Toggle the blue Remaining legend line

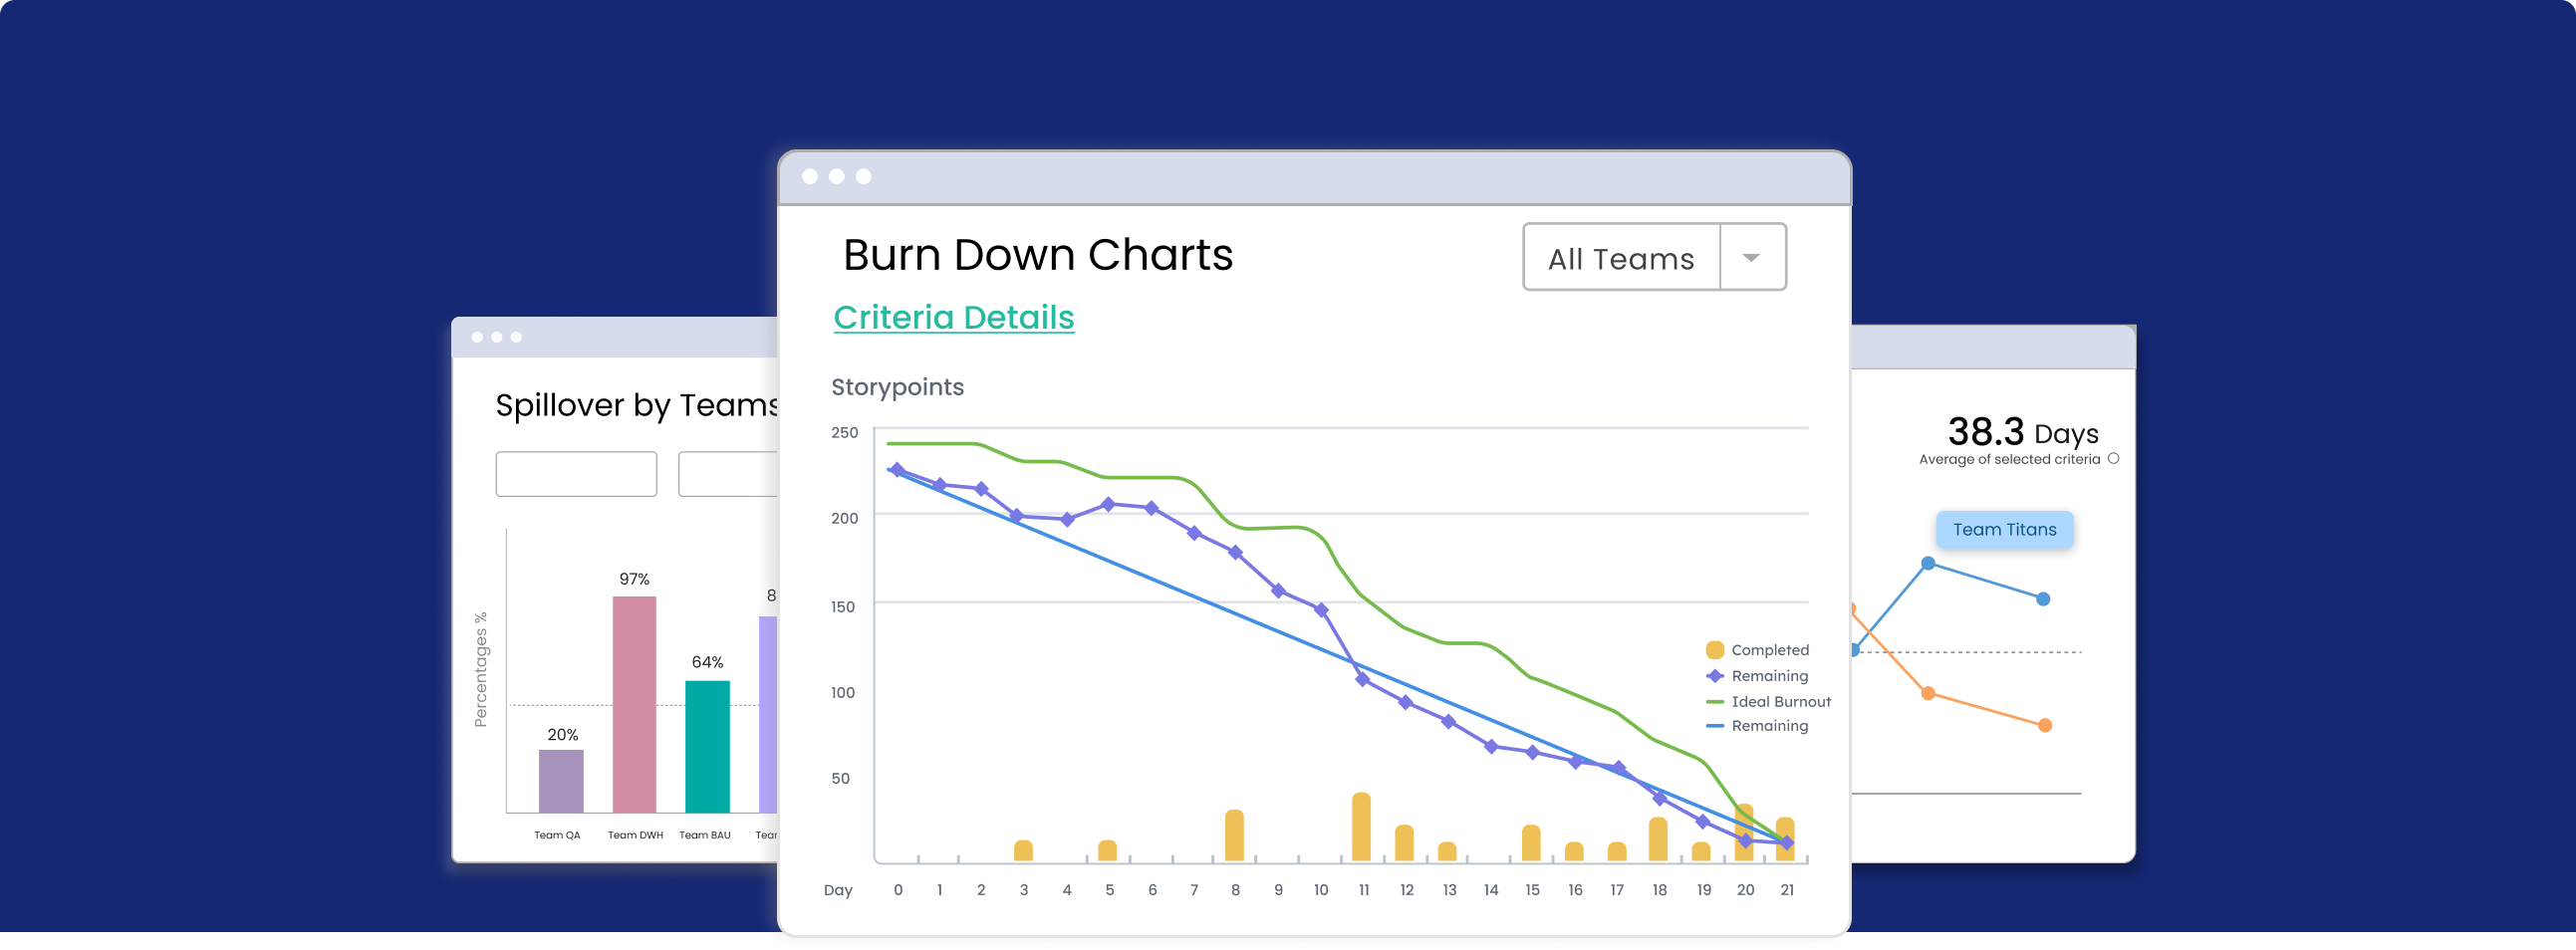coord(1715,726)
